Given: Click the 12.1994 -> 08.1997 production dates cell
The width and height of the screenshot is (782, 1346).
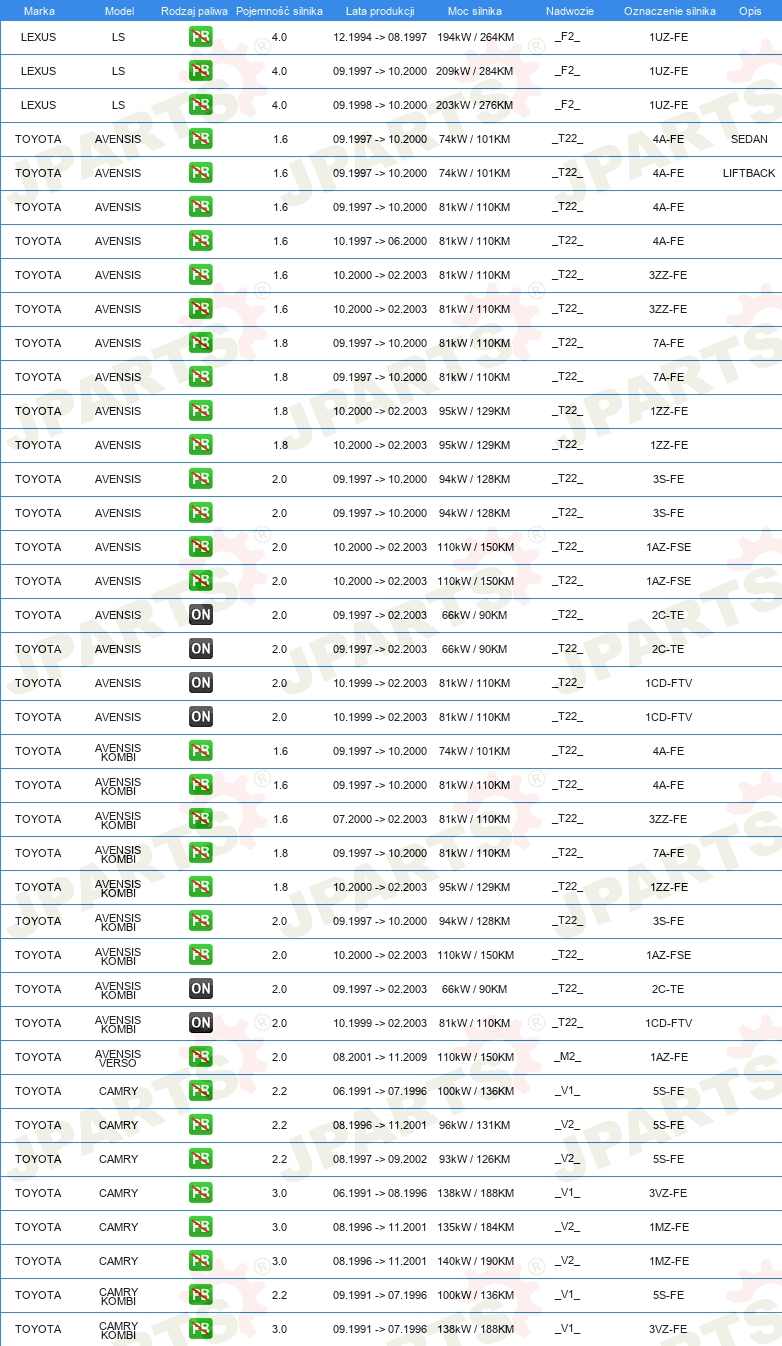Looking at the screenshot, I should tap(380, 37).
